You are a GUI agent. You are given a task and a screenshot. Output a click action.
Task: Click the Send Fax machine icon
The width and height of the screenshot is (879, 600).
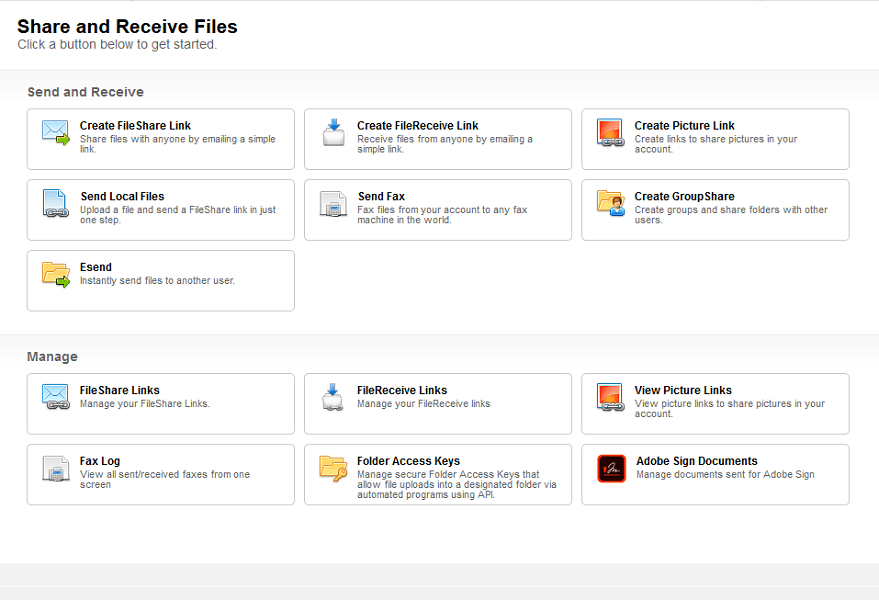click(334, 204)
